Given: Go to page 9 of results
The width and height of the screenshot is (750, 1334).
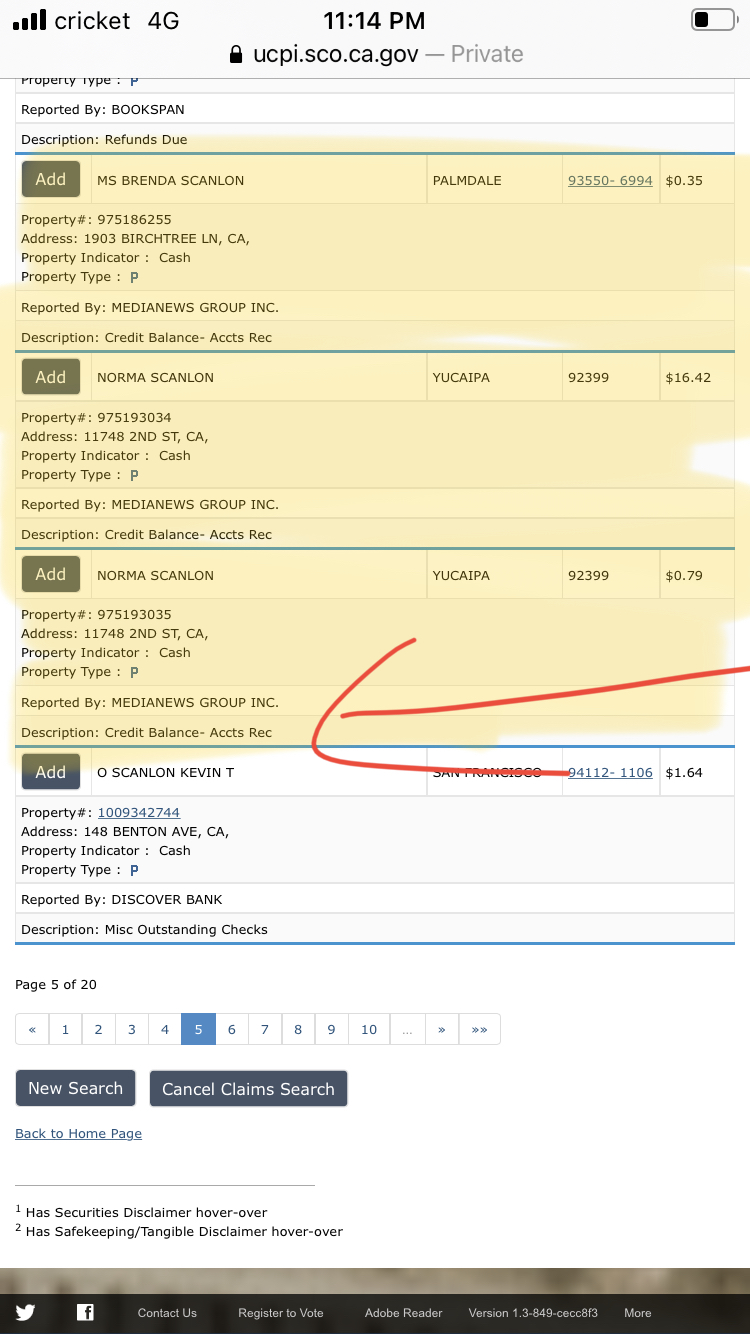Looking at the screenshot, I should coord(331,1029).
